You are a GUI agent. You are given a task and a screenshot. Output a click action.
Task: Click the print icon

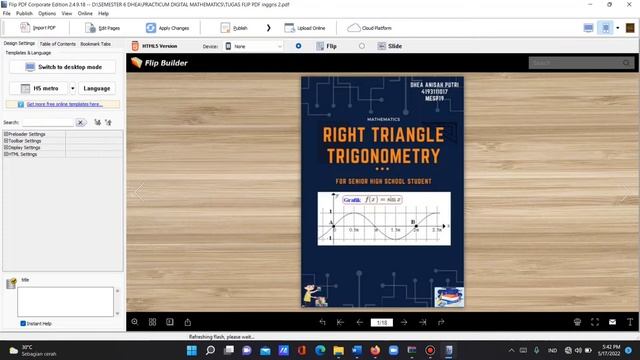tap(577, 322)
